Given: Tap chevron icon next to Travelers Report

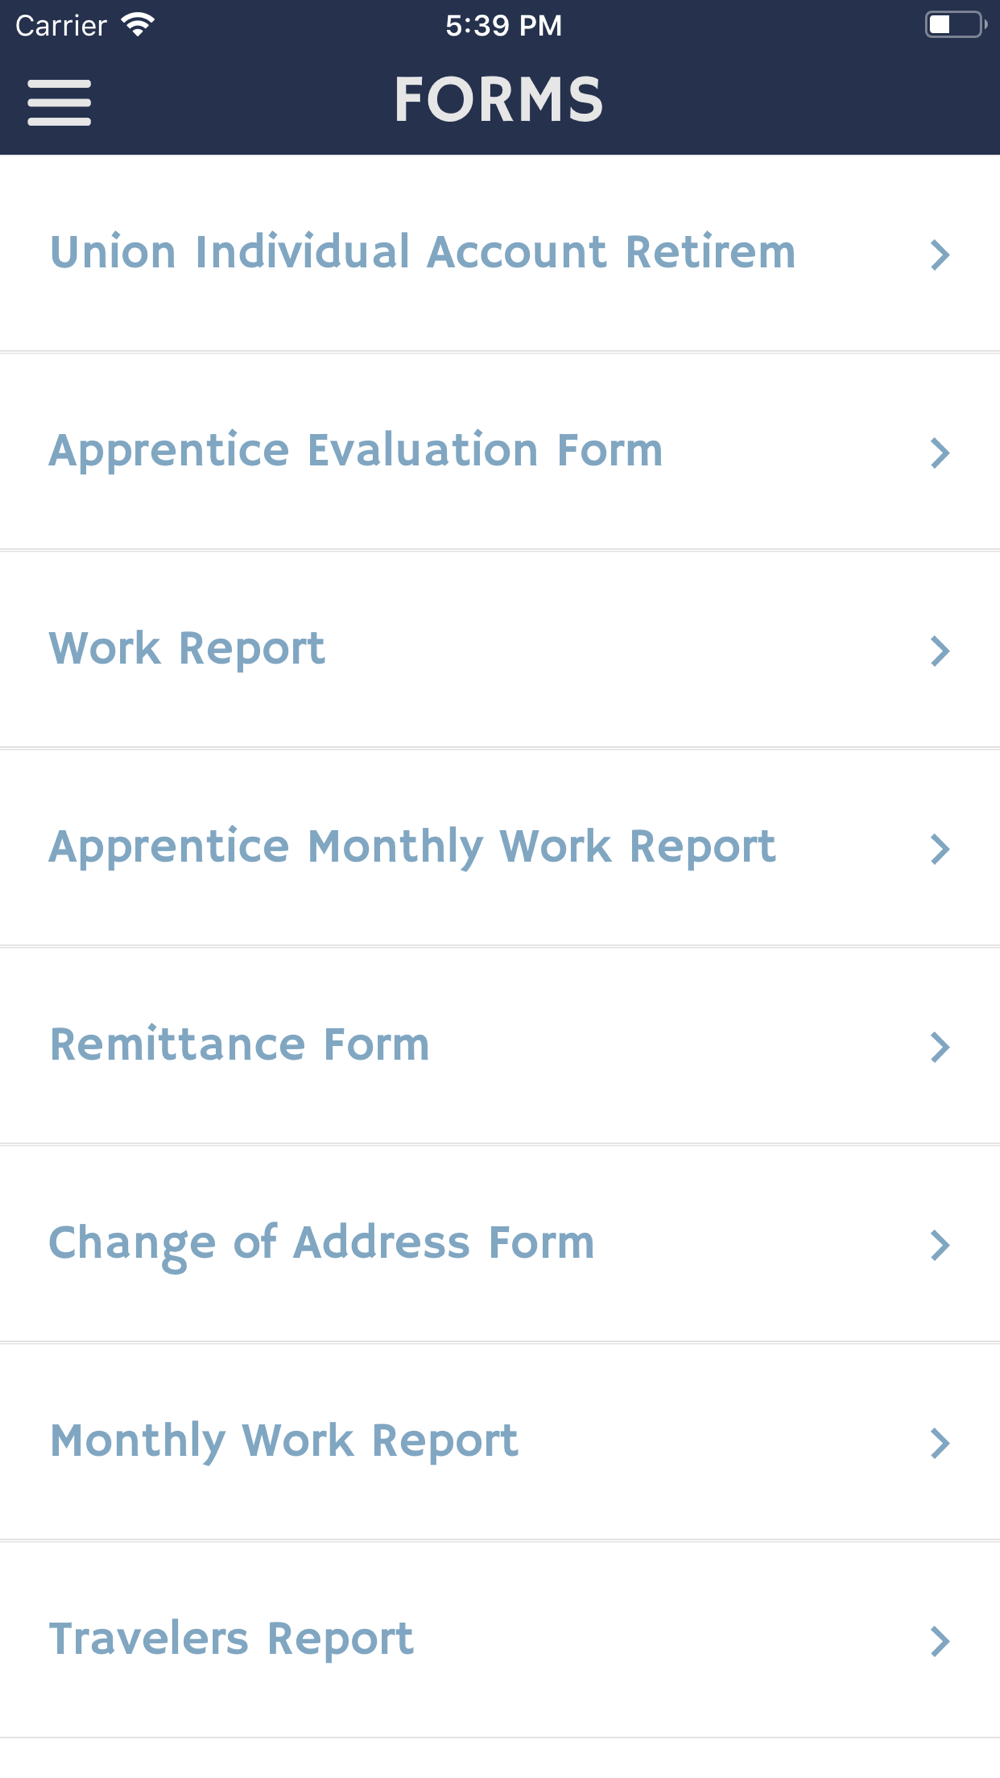Looking at the screenshot, I should coord(939,1641).
